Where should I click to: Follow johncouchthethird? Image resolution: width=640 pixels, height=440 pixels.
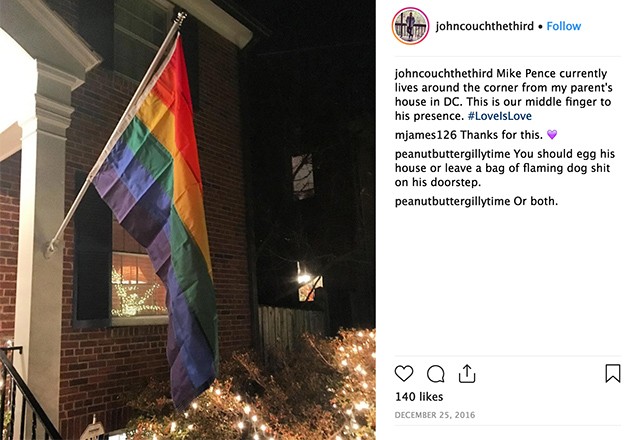click(x=564, y=26)
